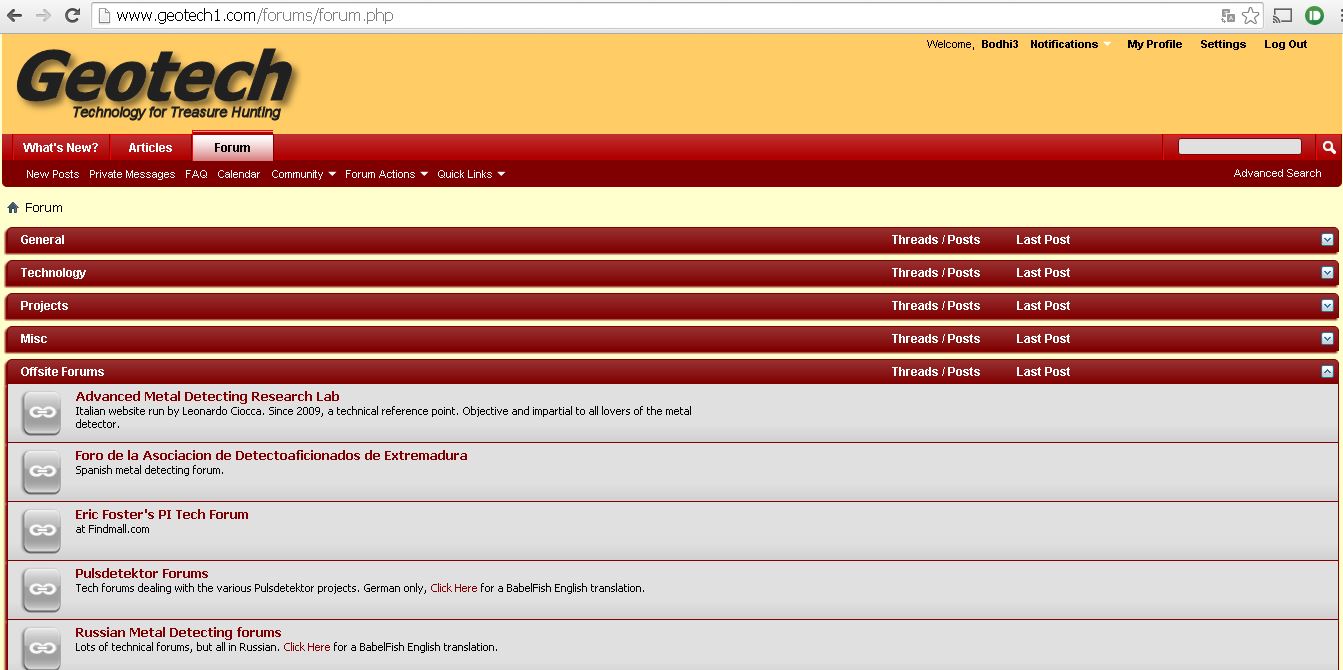Open the Cast icon in browser toolbar
The image size is (1343, 670).
[1282, 16]
